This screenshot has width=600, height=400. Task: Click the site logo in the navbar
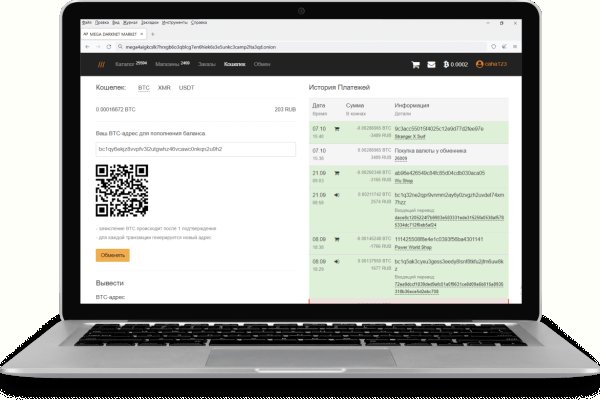point(99,64)
